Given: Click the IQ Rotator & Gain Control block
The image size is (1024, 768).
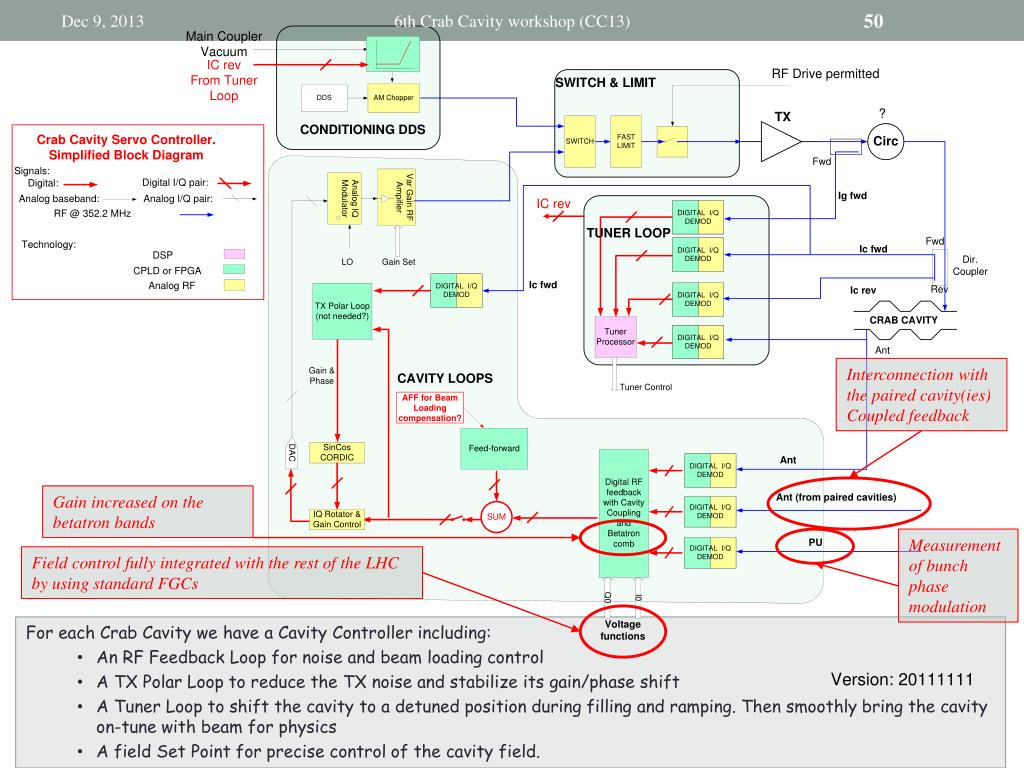Looking at the screenshot, I should point(337,519).
